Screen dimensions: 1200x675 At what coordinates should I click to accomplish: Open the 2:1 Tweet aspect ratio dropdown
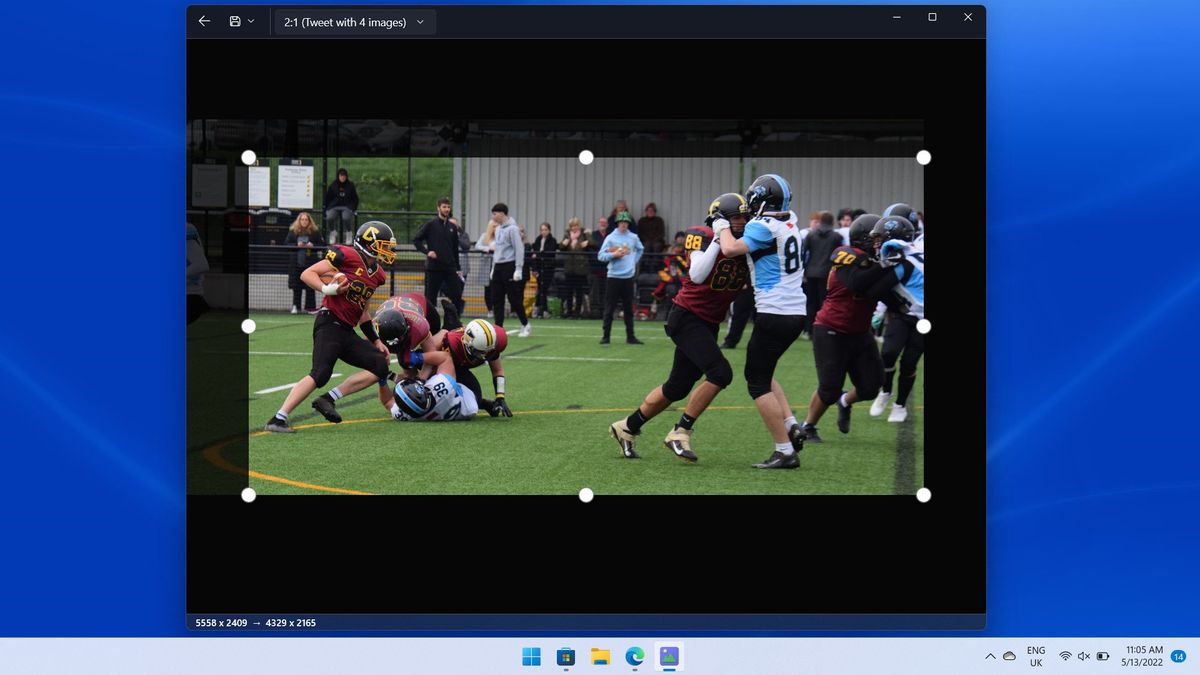(354, 20)
